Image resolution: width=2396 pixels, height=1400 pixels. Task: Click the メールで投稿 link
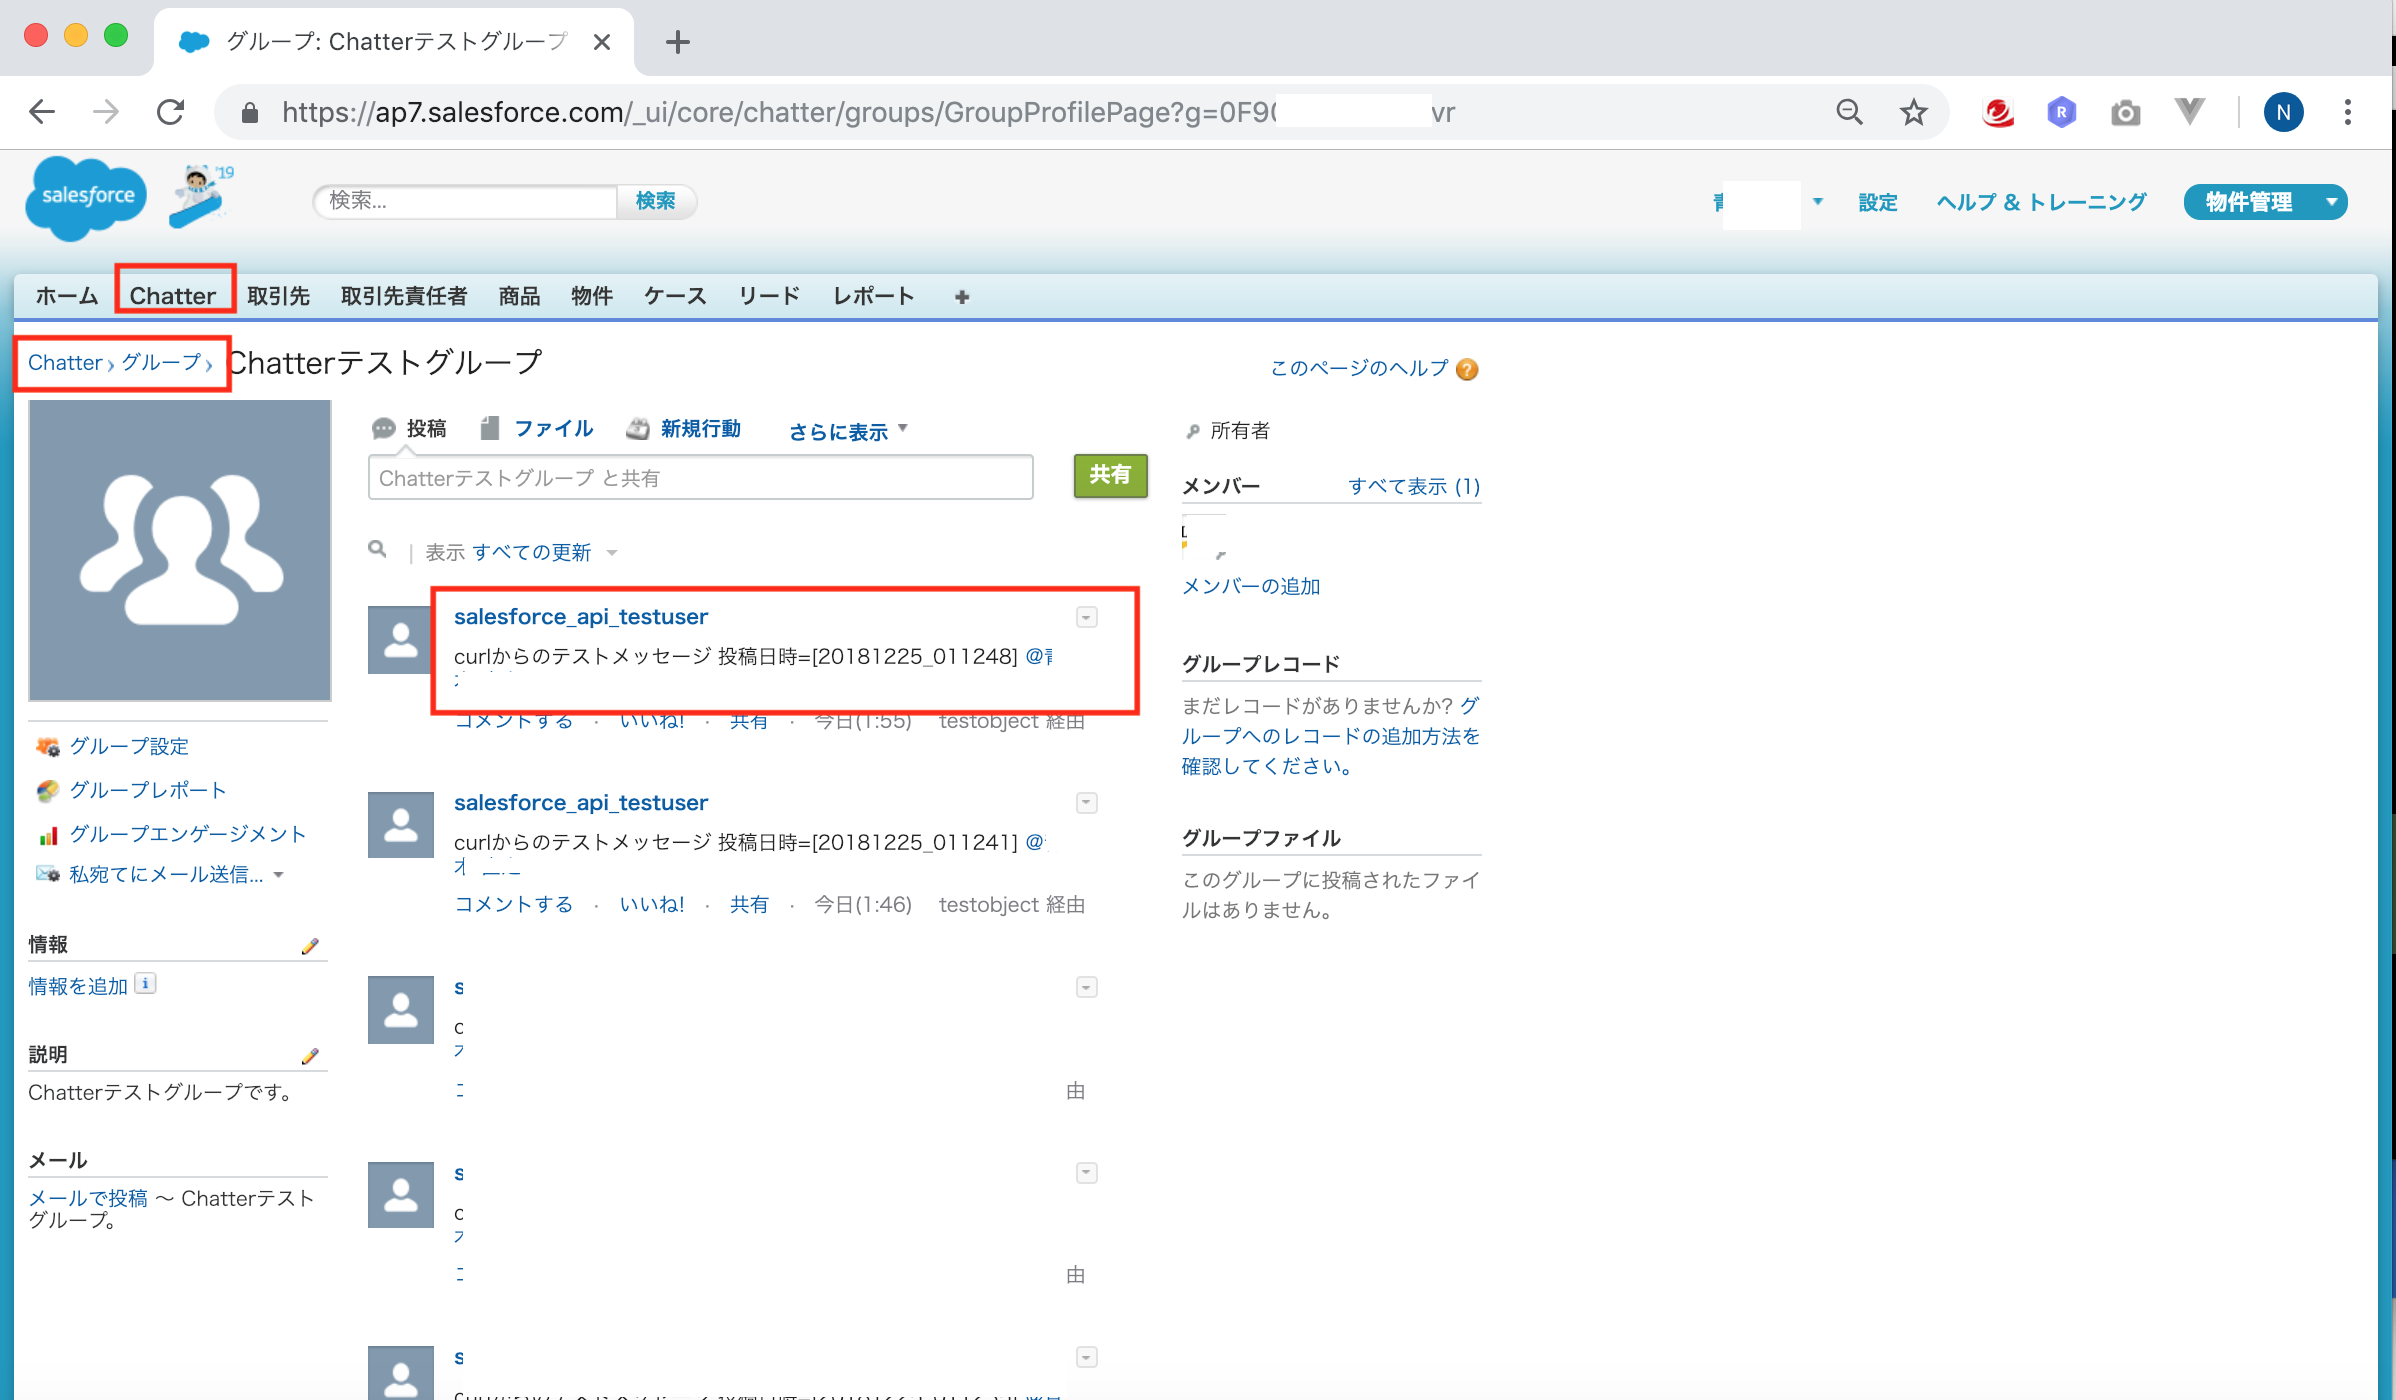pos(88,1198)
